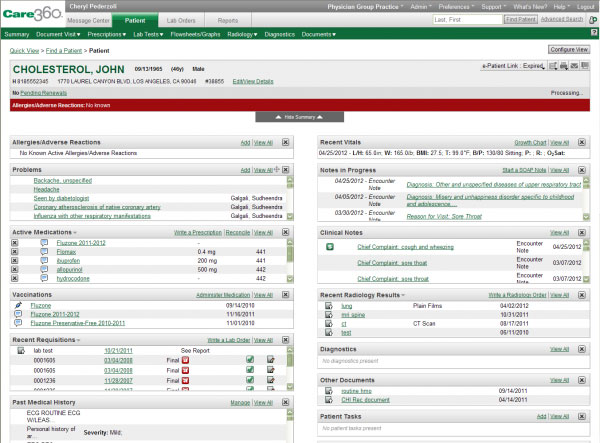Open Flowsheets/Graphs menu item
The height and width of the screenshot is (443, 600).
tap(195, 34)
